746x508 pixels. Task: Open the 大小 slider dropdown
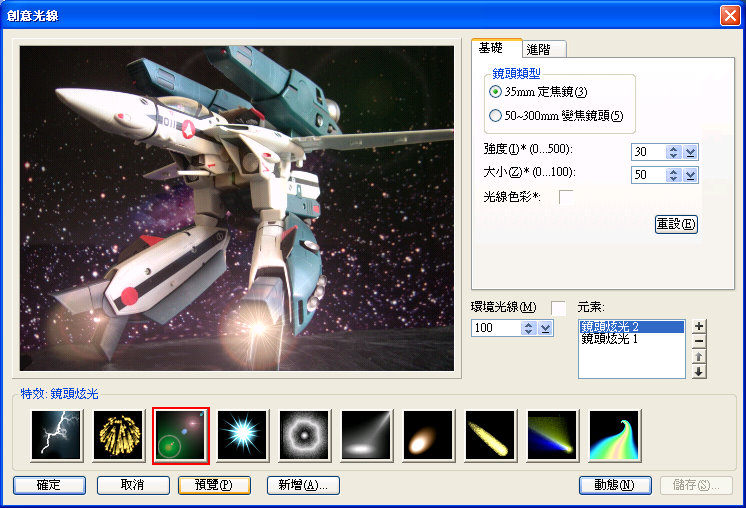point(690,175)
